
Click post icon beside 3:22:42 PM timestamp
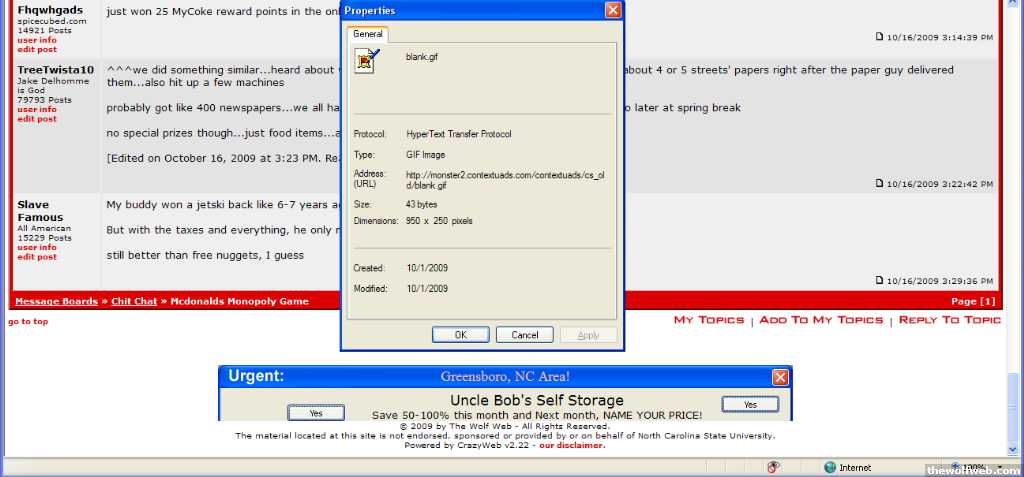880,183
